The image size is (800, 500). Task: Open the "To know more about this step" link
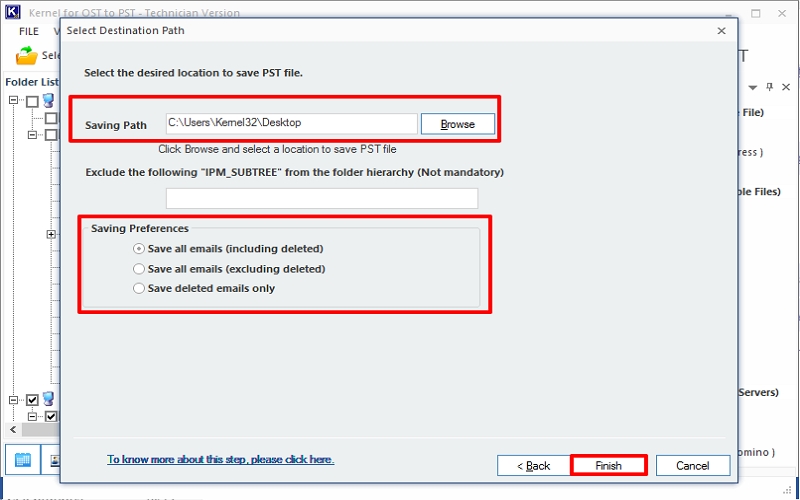[220, 460]
